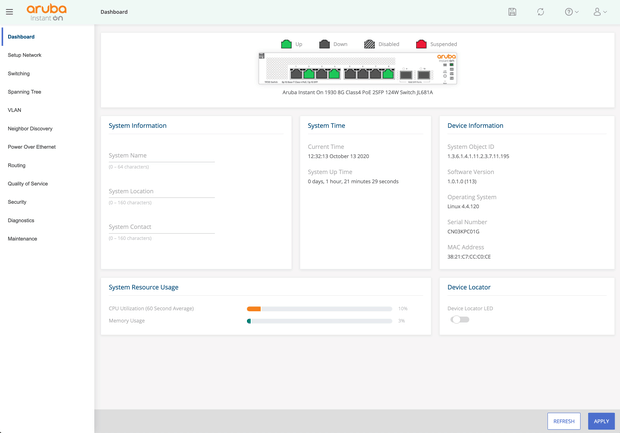This screenshot has height=433, width=620.
Task: Select port 7 on the switch image
Action: (375, 73)
